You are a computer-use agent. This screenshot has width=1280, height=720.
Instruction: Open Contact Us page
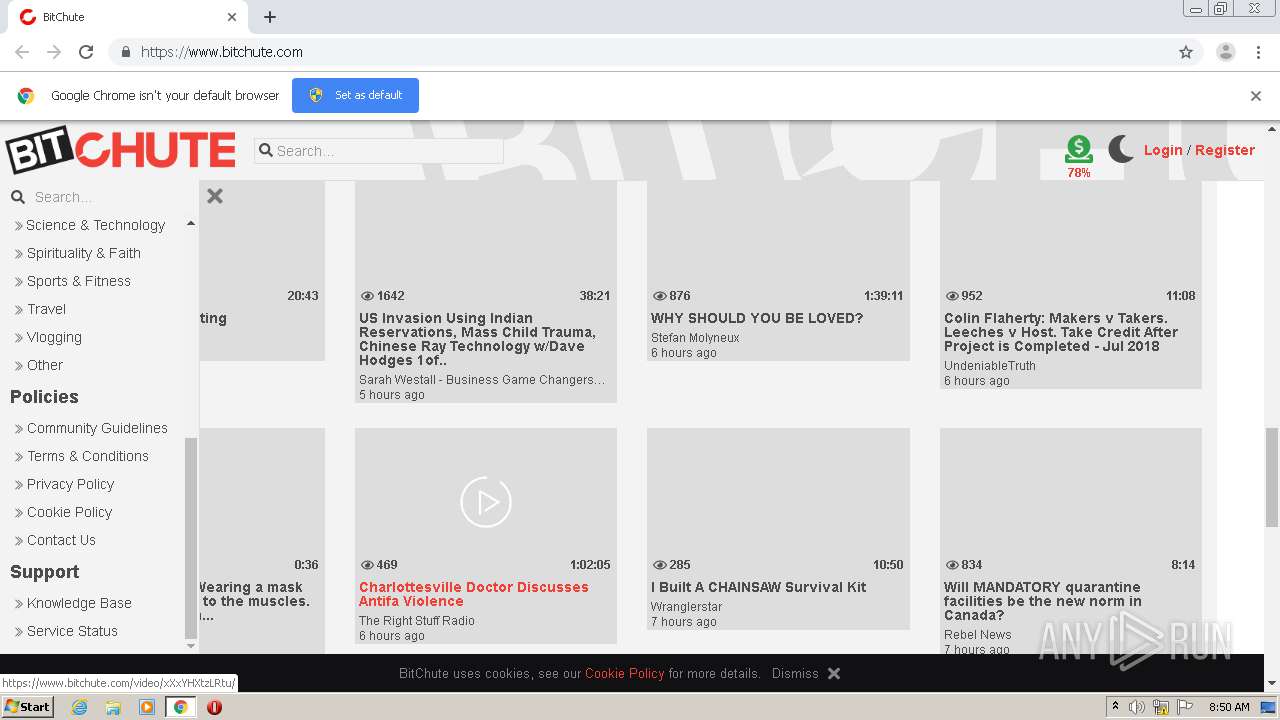coord(61,540)
